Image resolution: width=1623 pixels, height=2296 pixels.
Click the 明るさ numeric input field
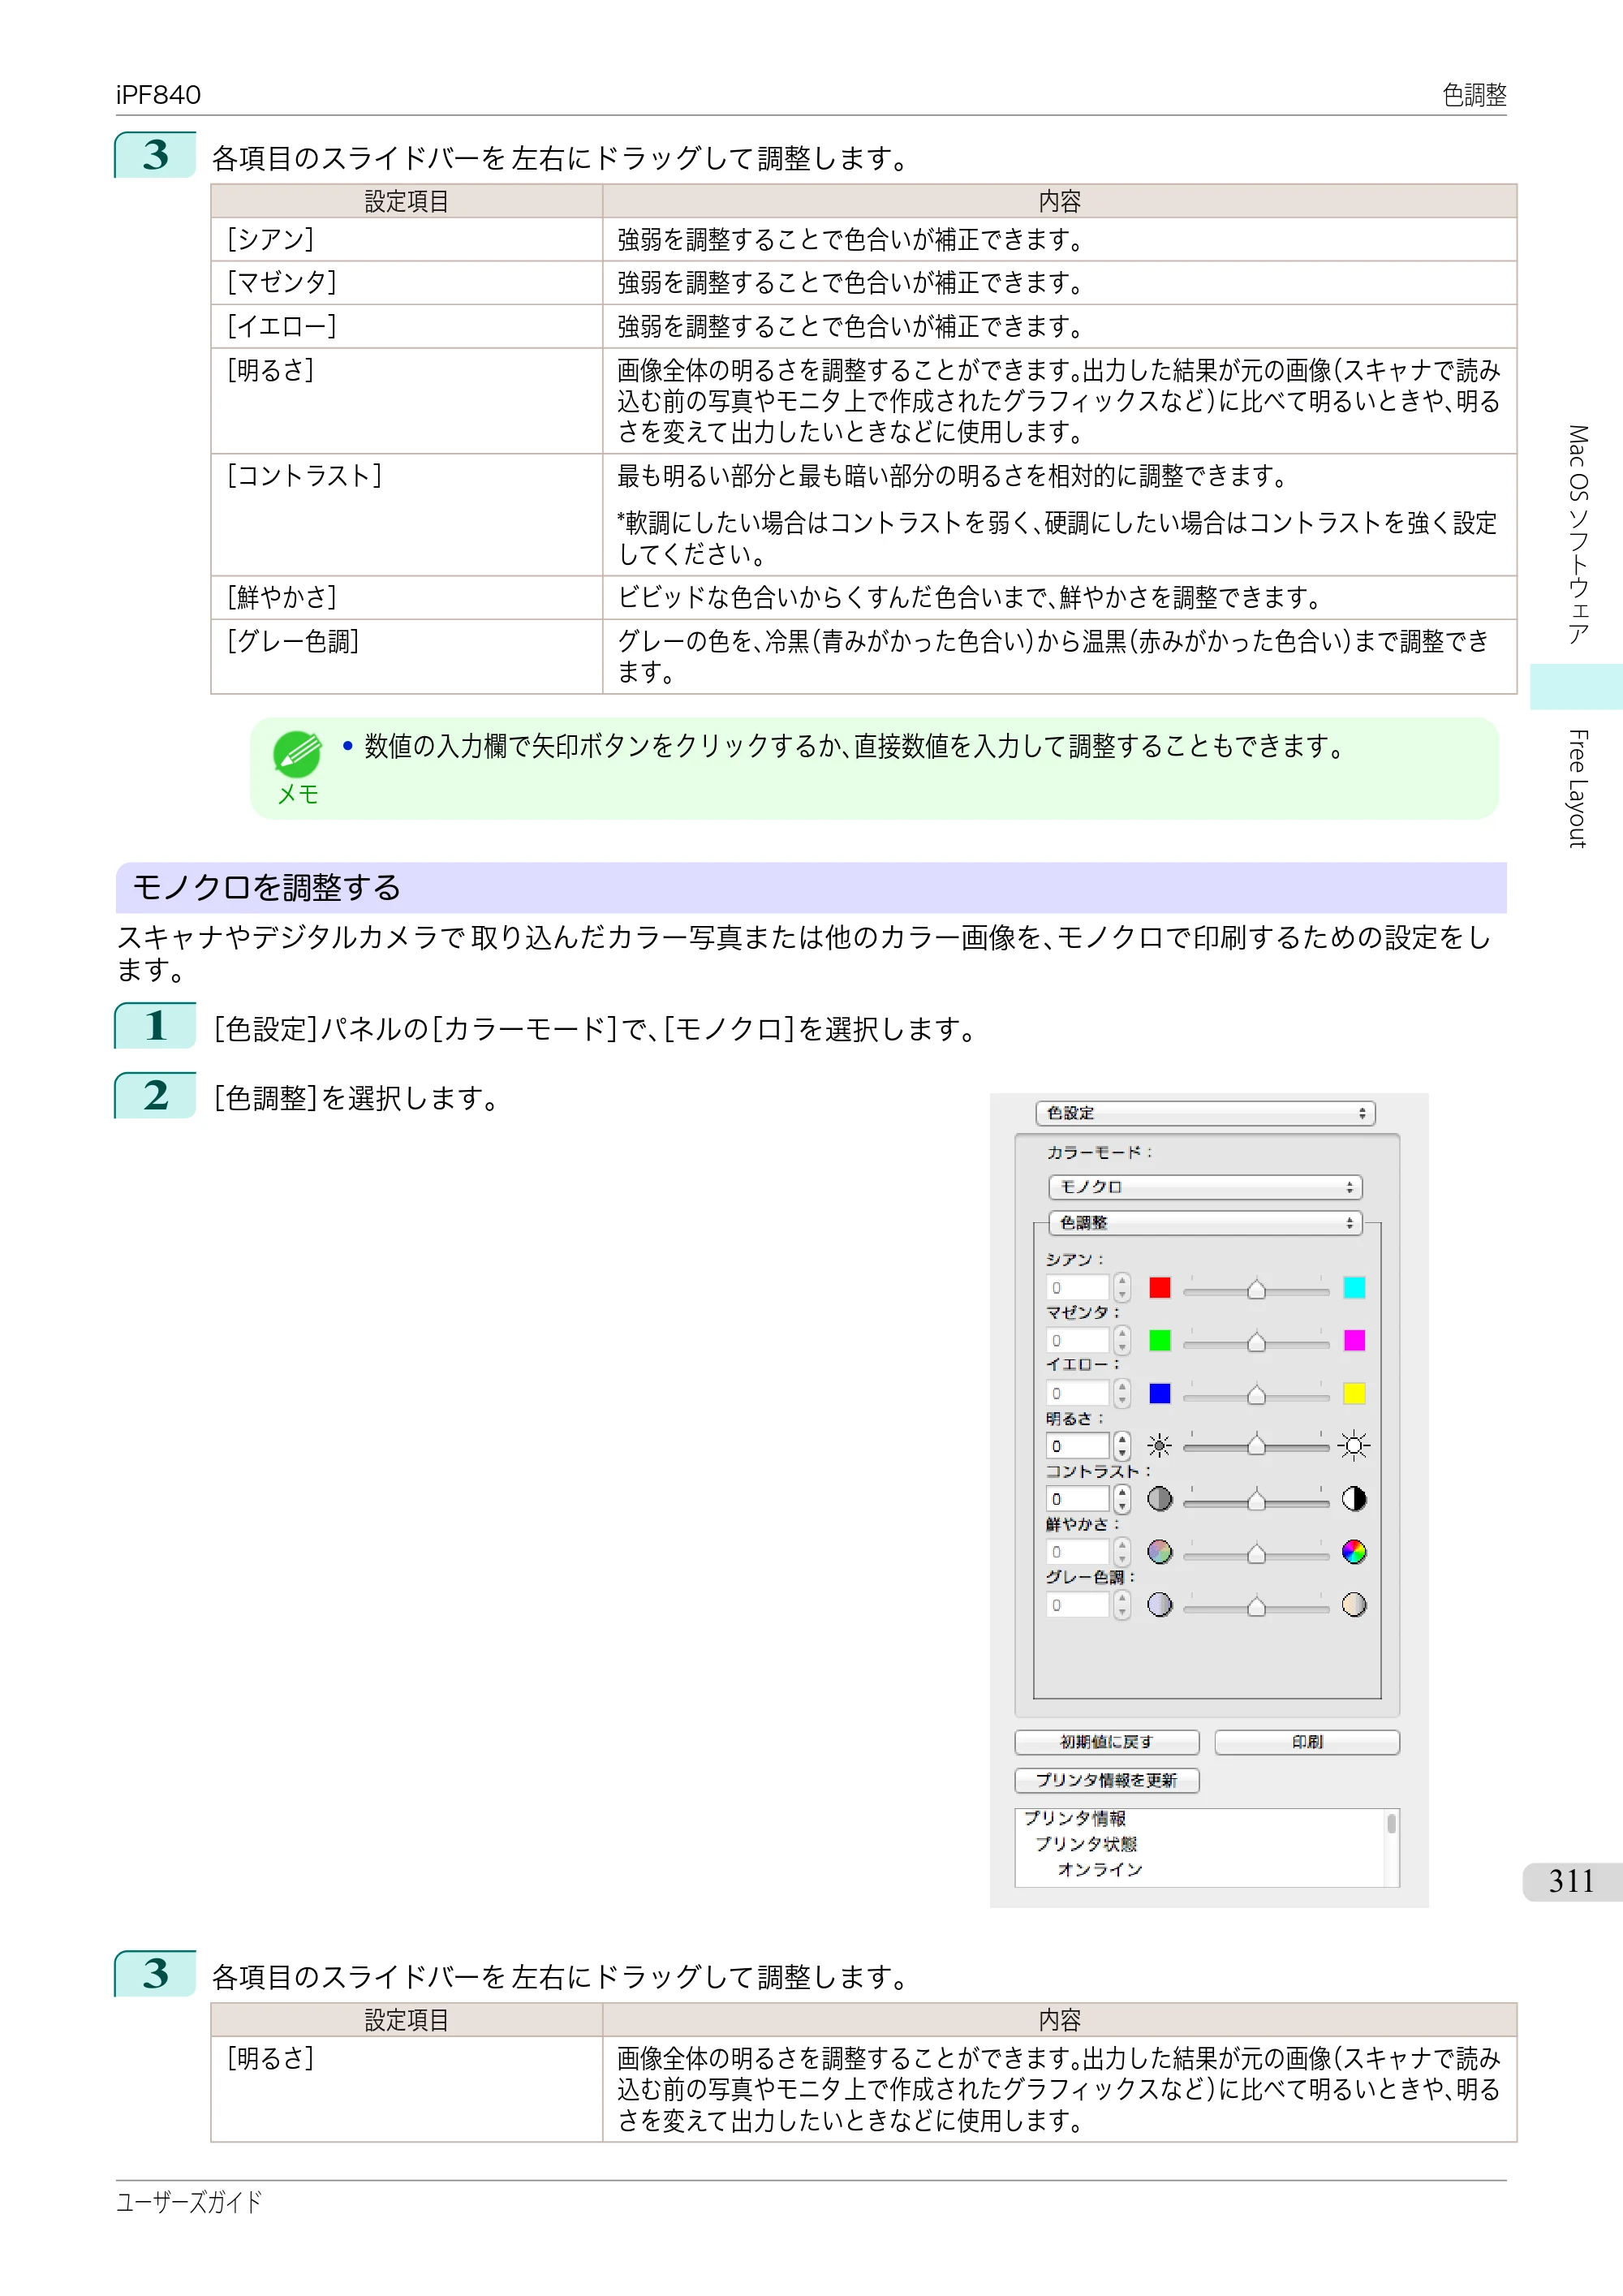(x=1078, y=1446)
